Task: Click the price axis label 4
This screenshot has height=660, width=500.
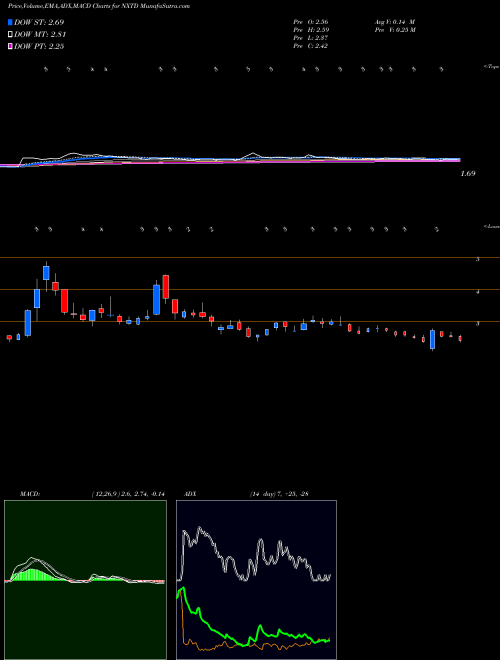Action: 478,292
